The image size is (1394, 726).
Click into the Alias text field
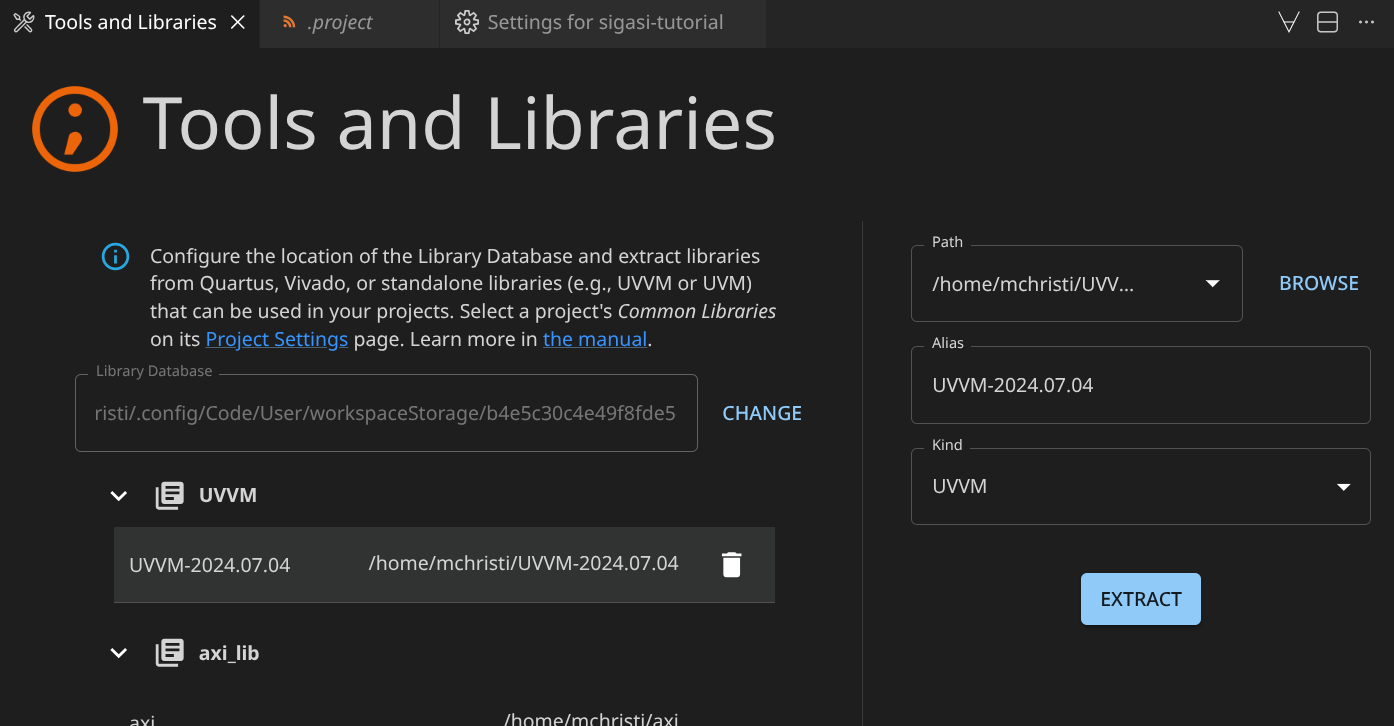coord(1140,385)
